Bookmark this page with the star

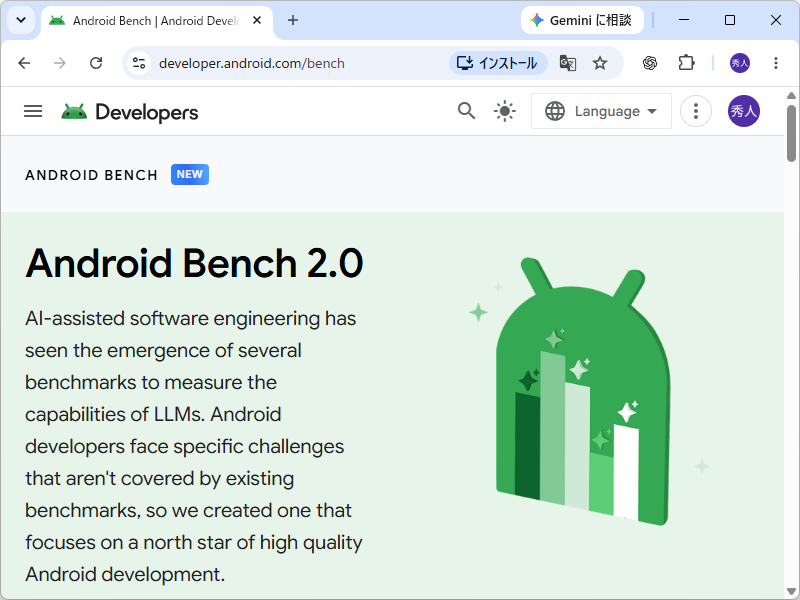(x=600, y=63)
